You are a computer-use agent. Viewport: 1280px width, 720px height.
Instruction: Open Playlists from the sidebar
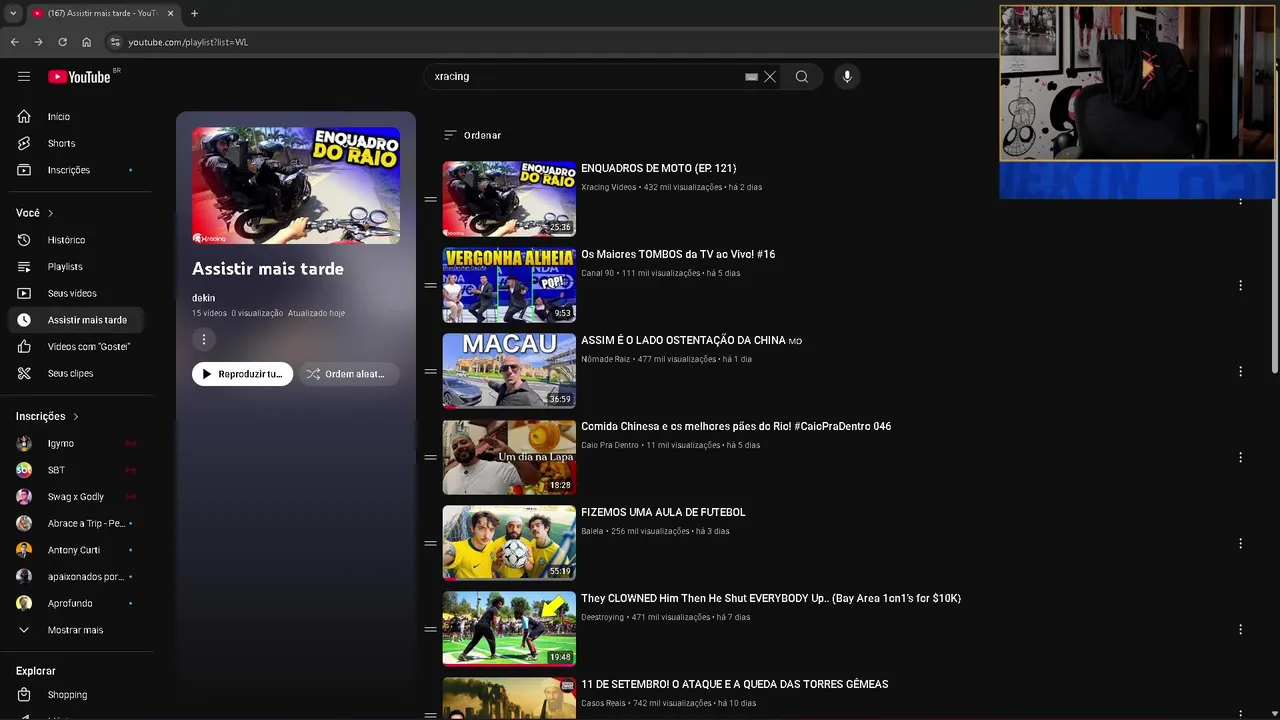pos(77,267)
